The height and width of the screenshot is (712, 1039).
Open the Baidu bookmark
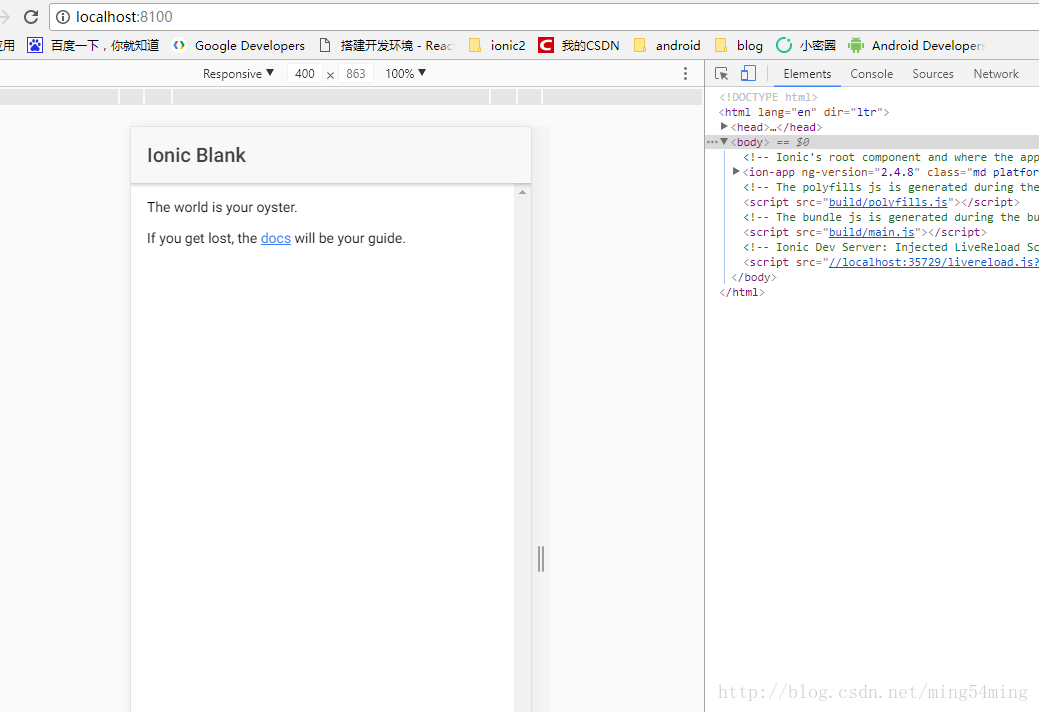tap(93, 45)
